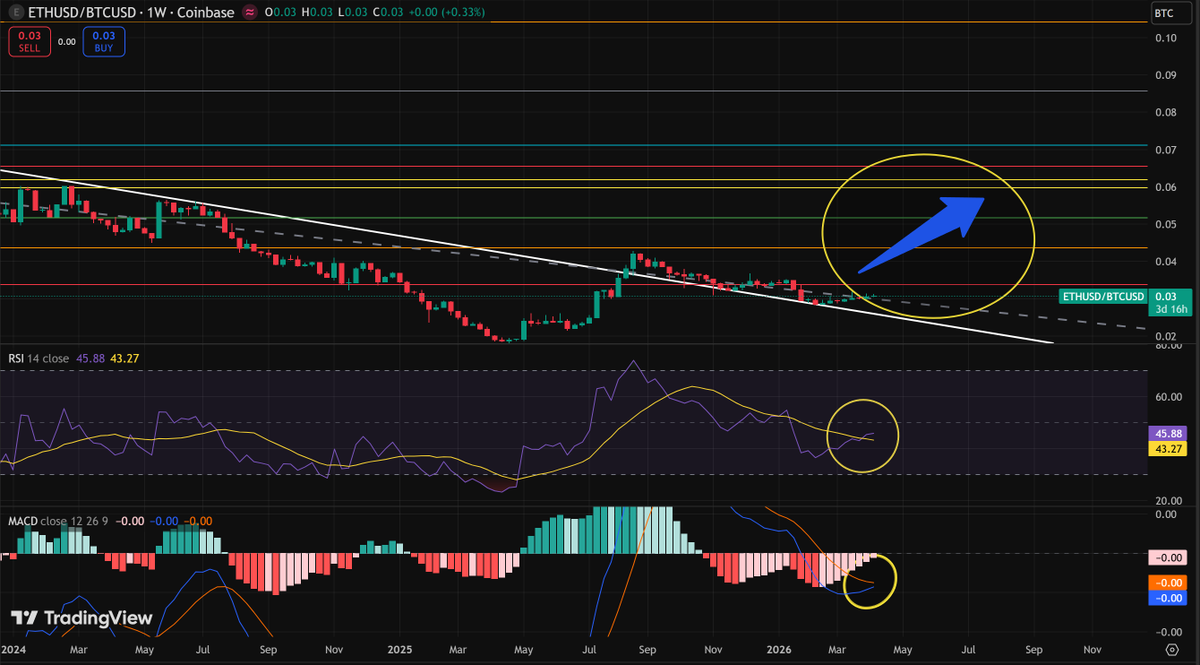Click the 2025 label on the time axis
Screen dimensions: 1200x665
click(x=400, y=650)
